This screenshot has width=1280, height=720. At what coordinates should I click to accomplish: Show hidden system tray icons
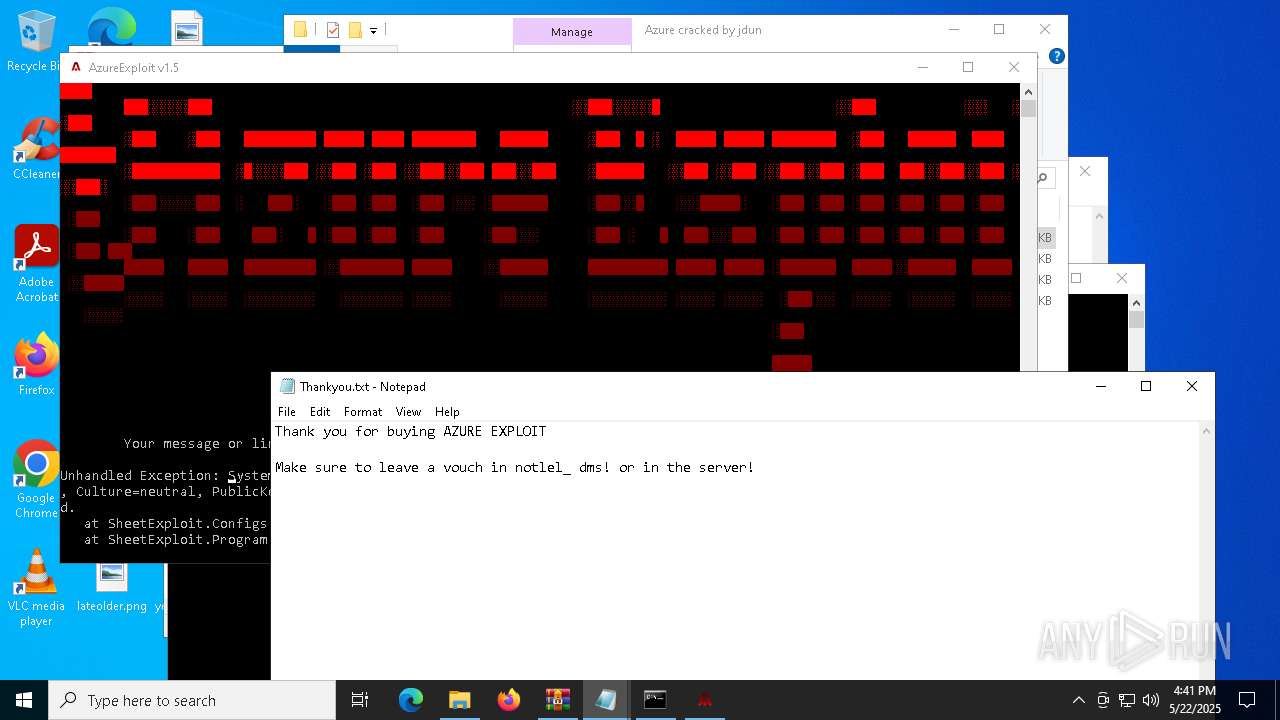(x=1078, y=700)
